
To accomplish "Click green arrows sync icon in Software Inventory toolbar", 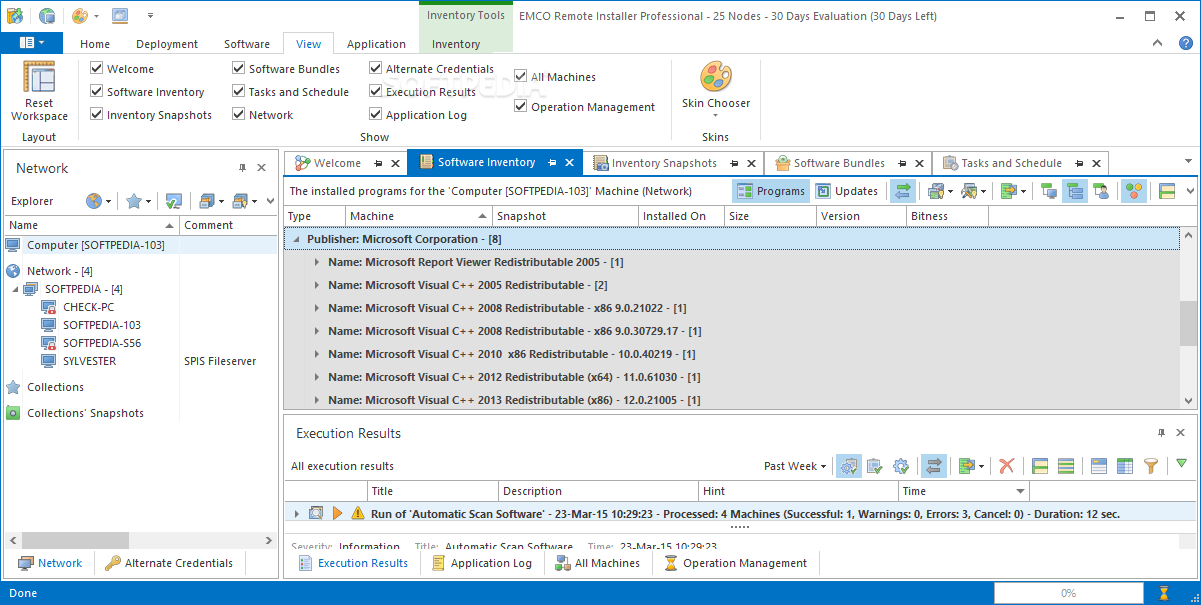I will click(903, 191).
